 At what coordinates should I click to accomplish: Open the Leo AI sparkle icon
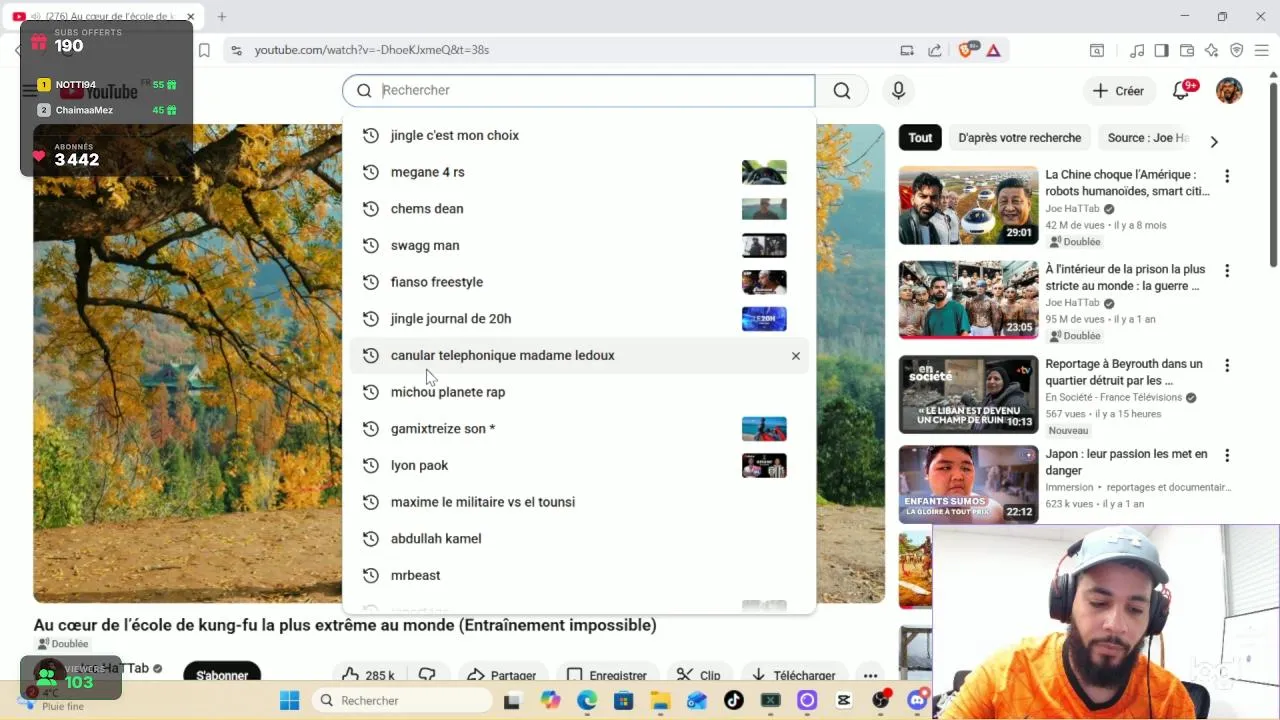pyautogui.click(x=1211, y=50)
